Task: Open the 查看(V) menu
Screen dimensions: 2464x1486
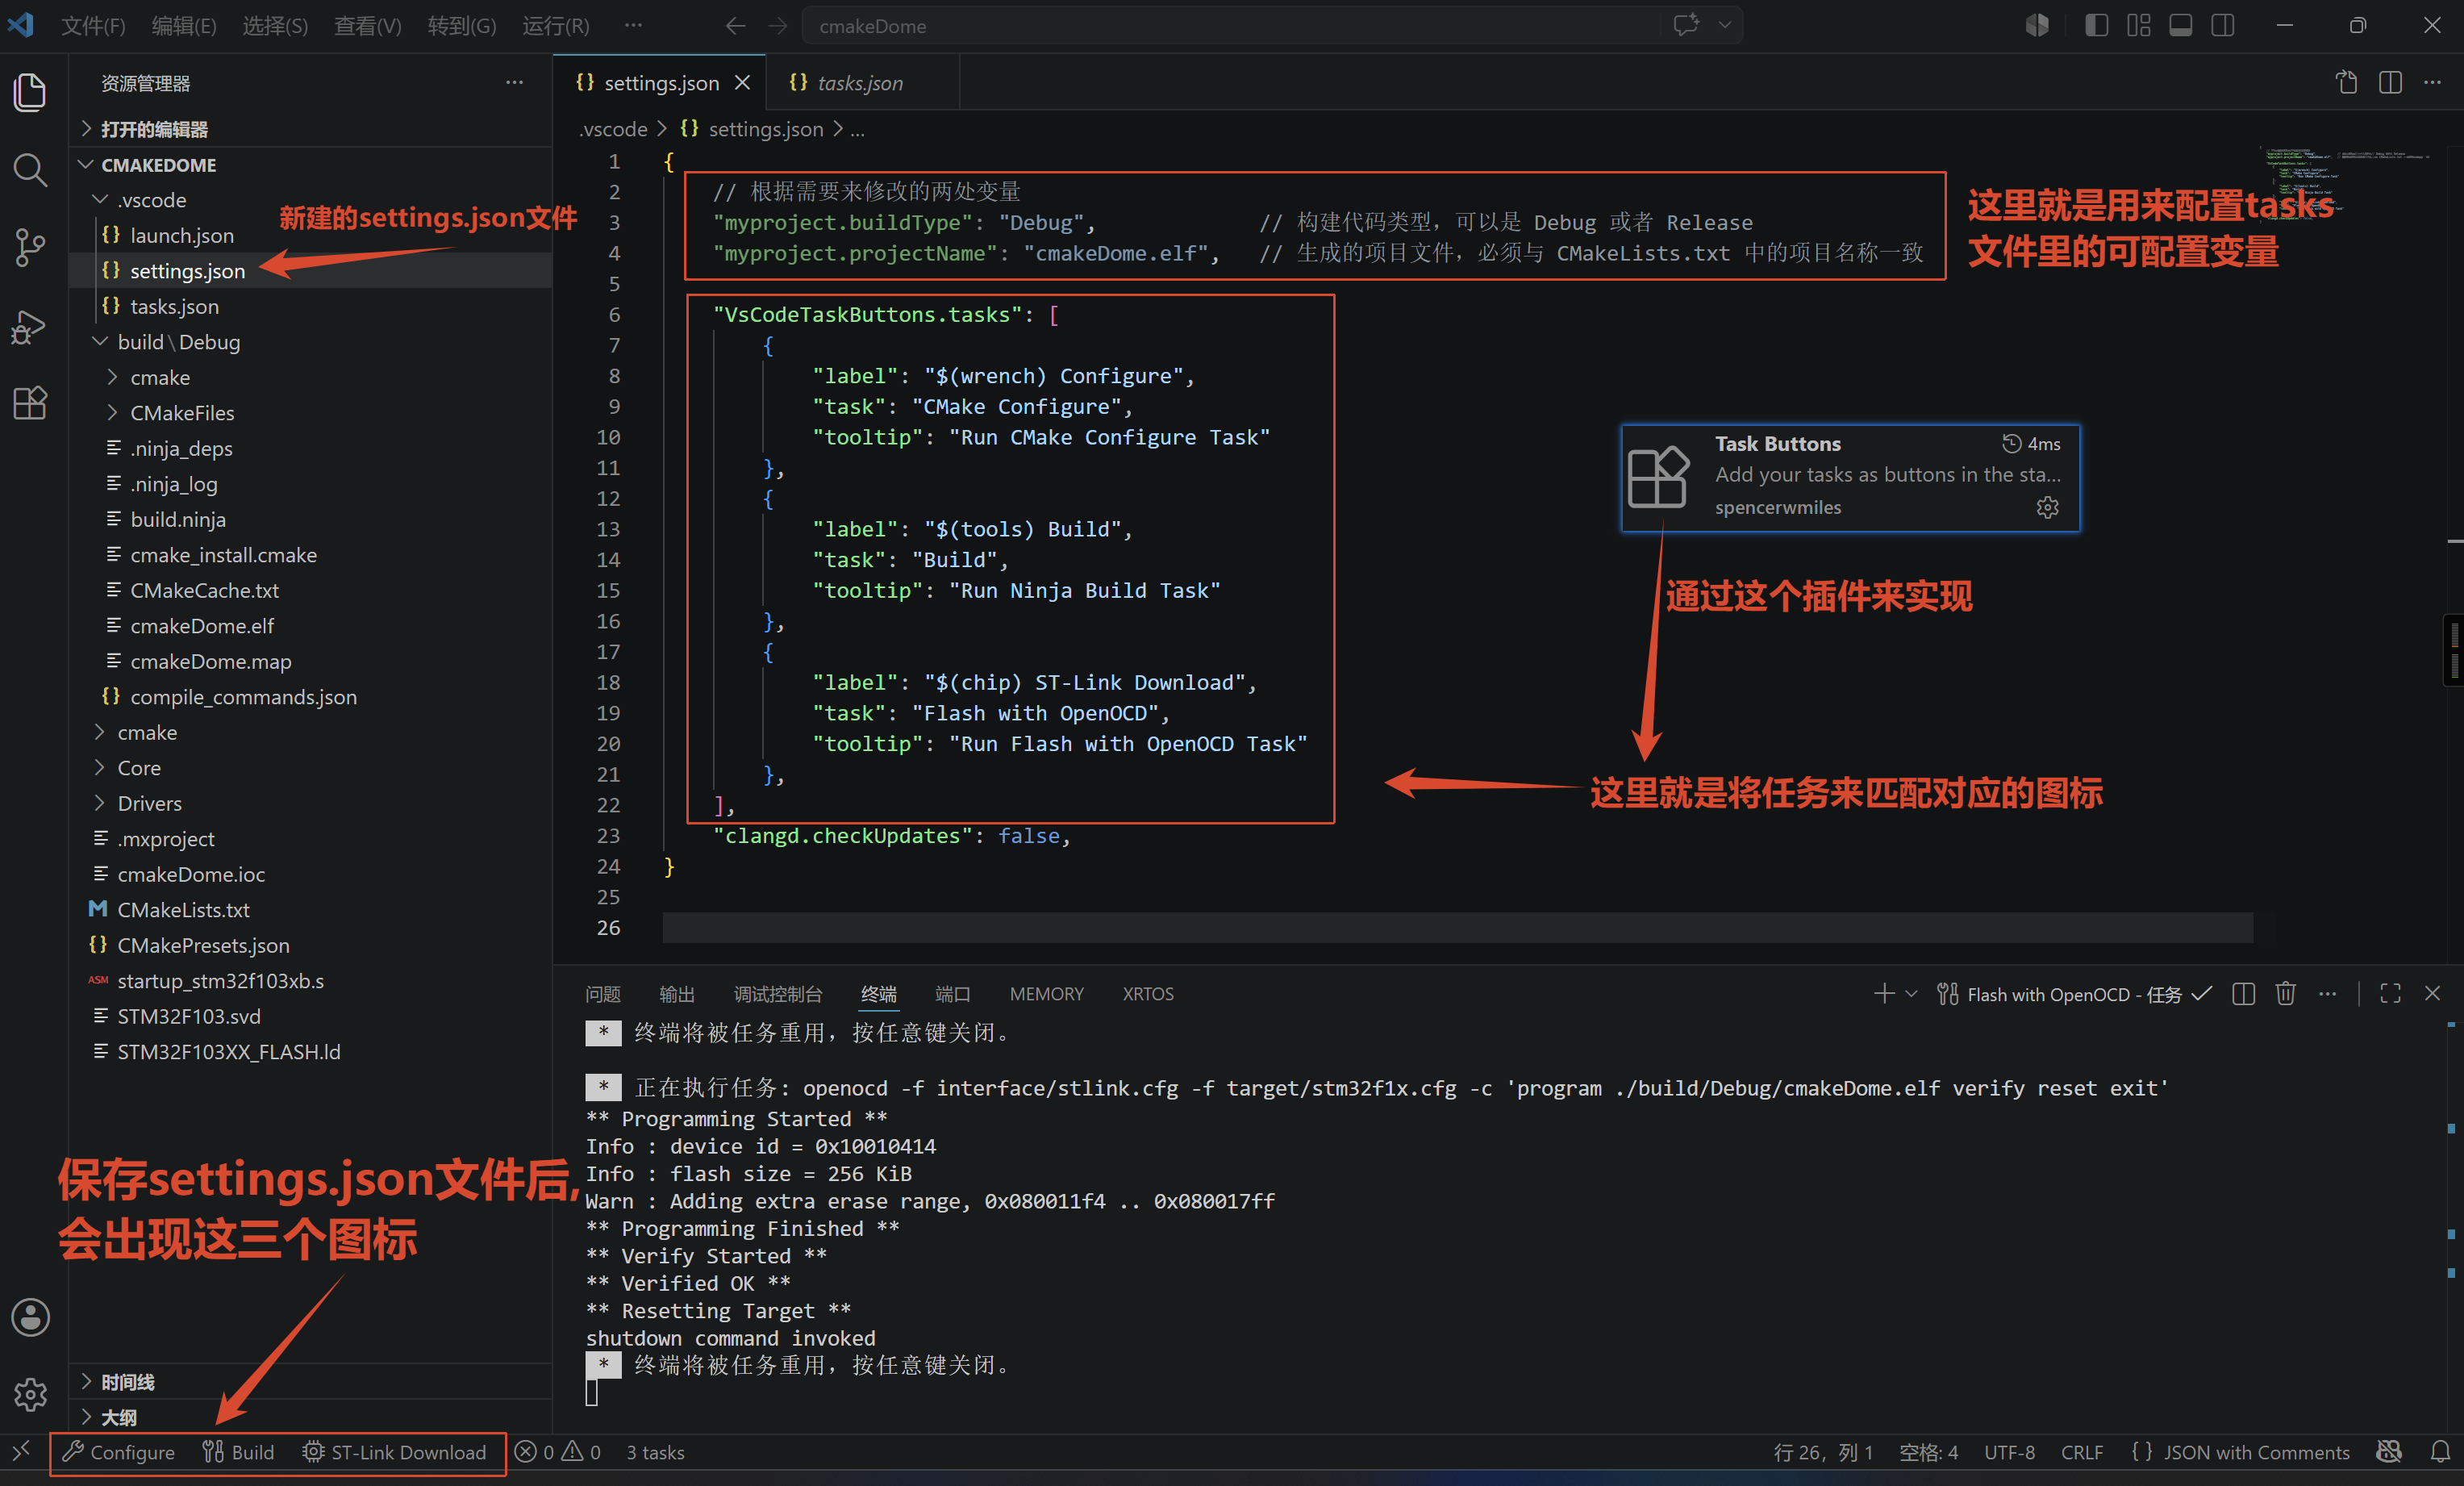Action: (368, 26)
